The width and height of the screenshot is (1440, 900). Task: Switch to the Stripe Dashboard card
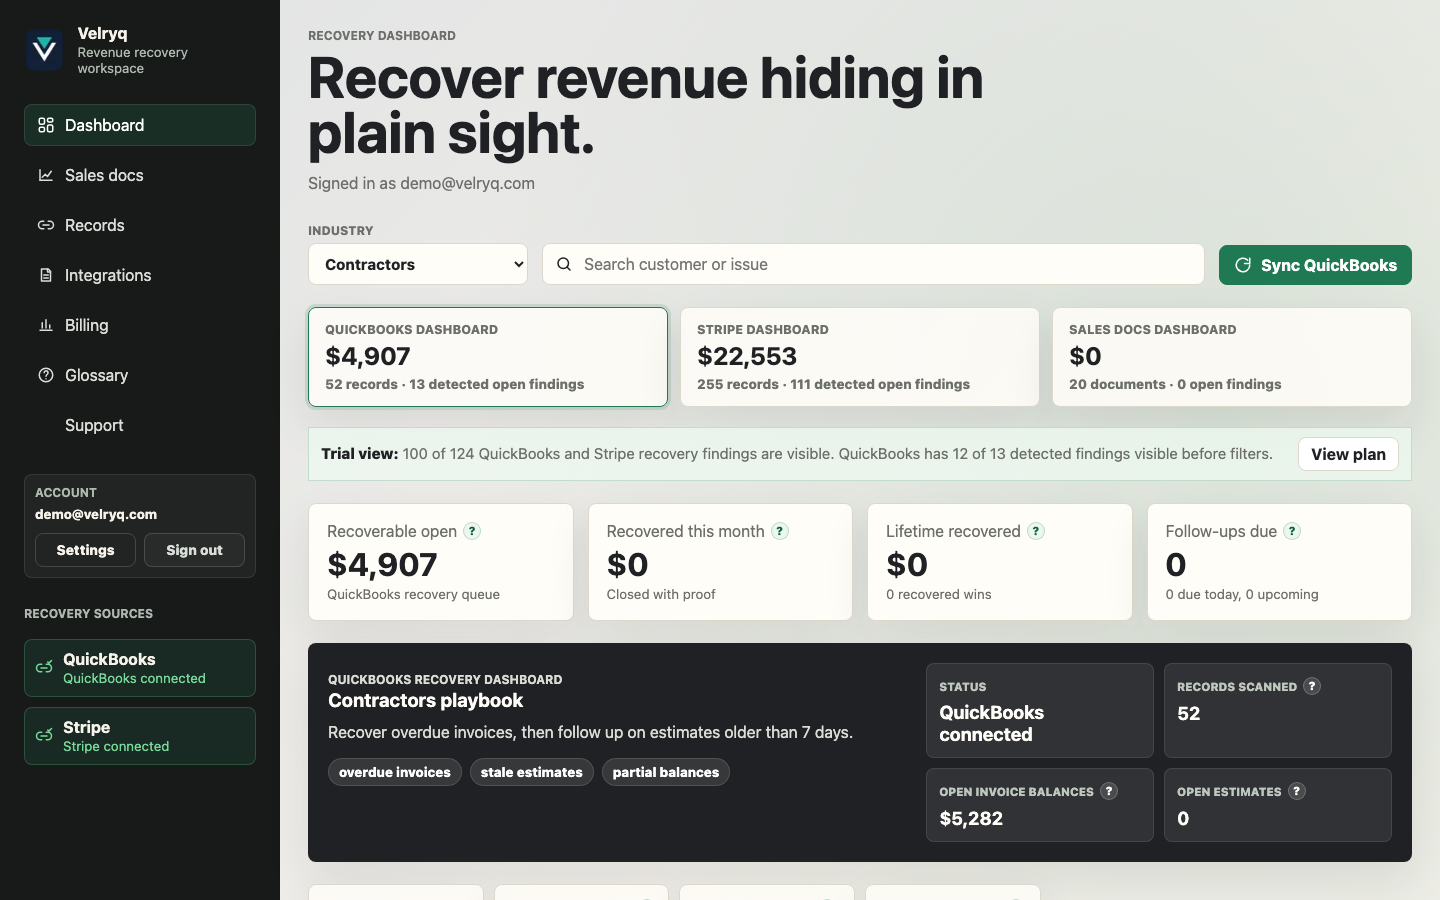coord(860,357)
